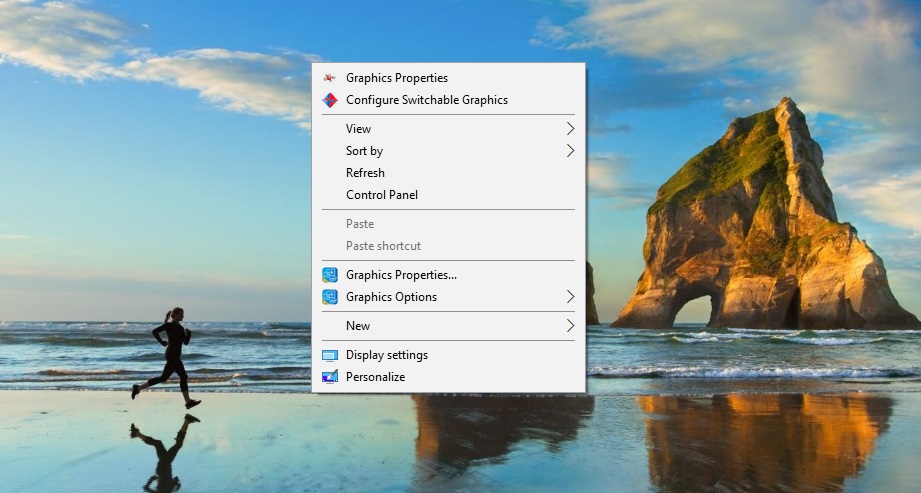
Task: Open Graphics Properties... with ellipsis
Action: coord(449,274)
